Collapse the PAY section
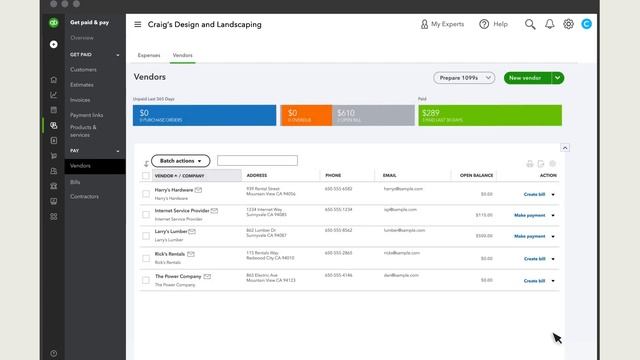 tap(118, 151)
